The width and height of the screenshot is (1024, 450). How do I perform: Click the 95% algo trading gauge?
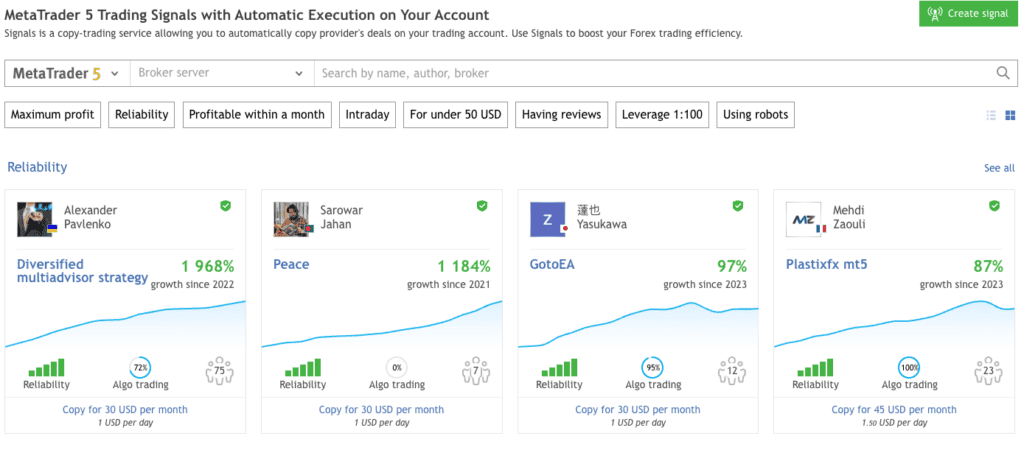tap(653, 368)
